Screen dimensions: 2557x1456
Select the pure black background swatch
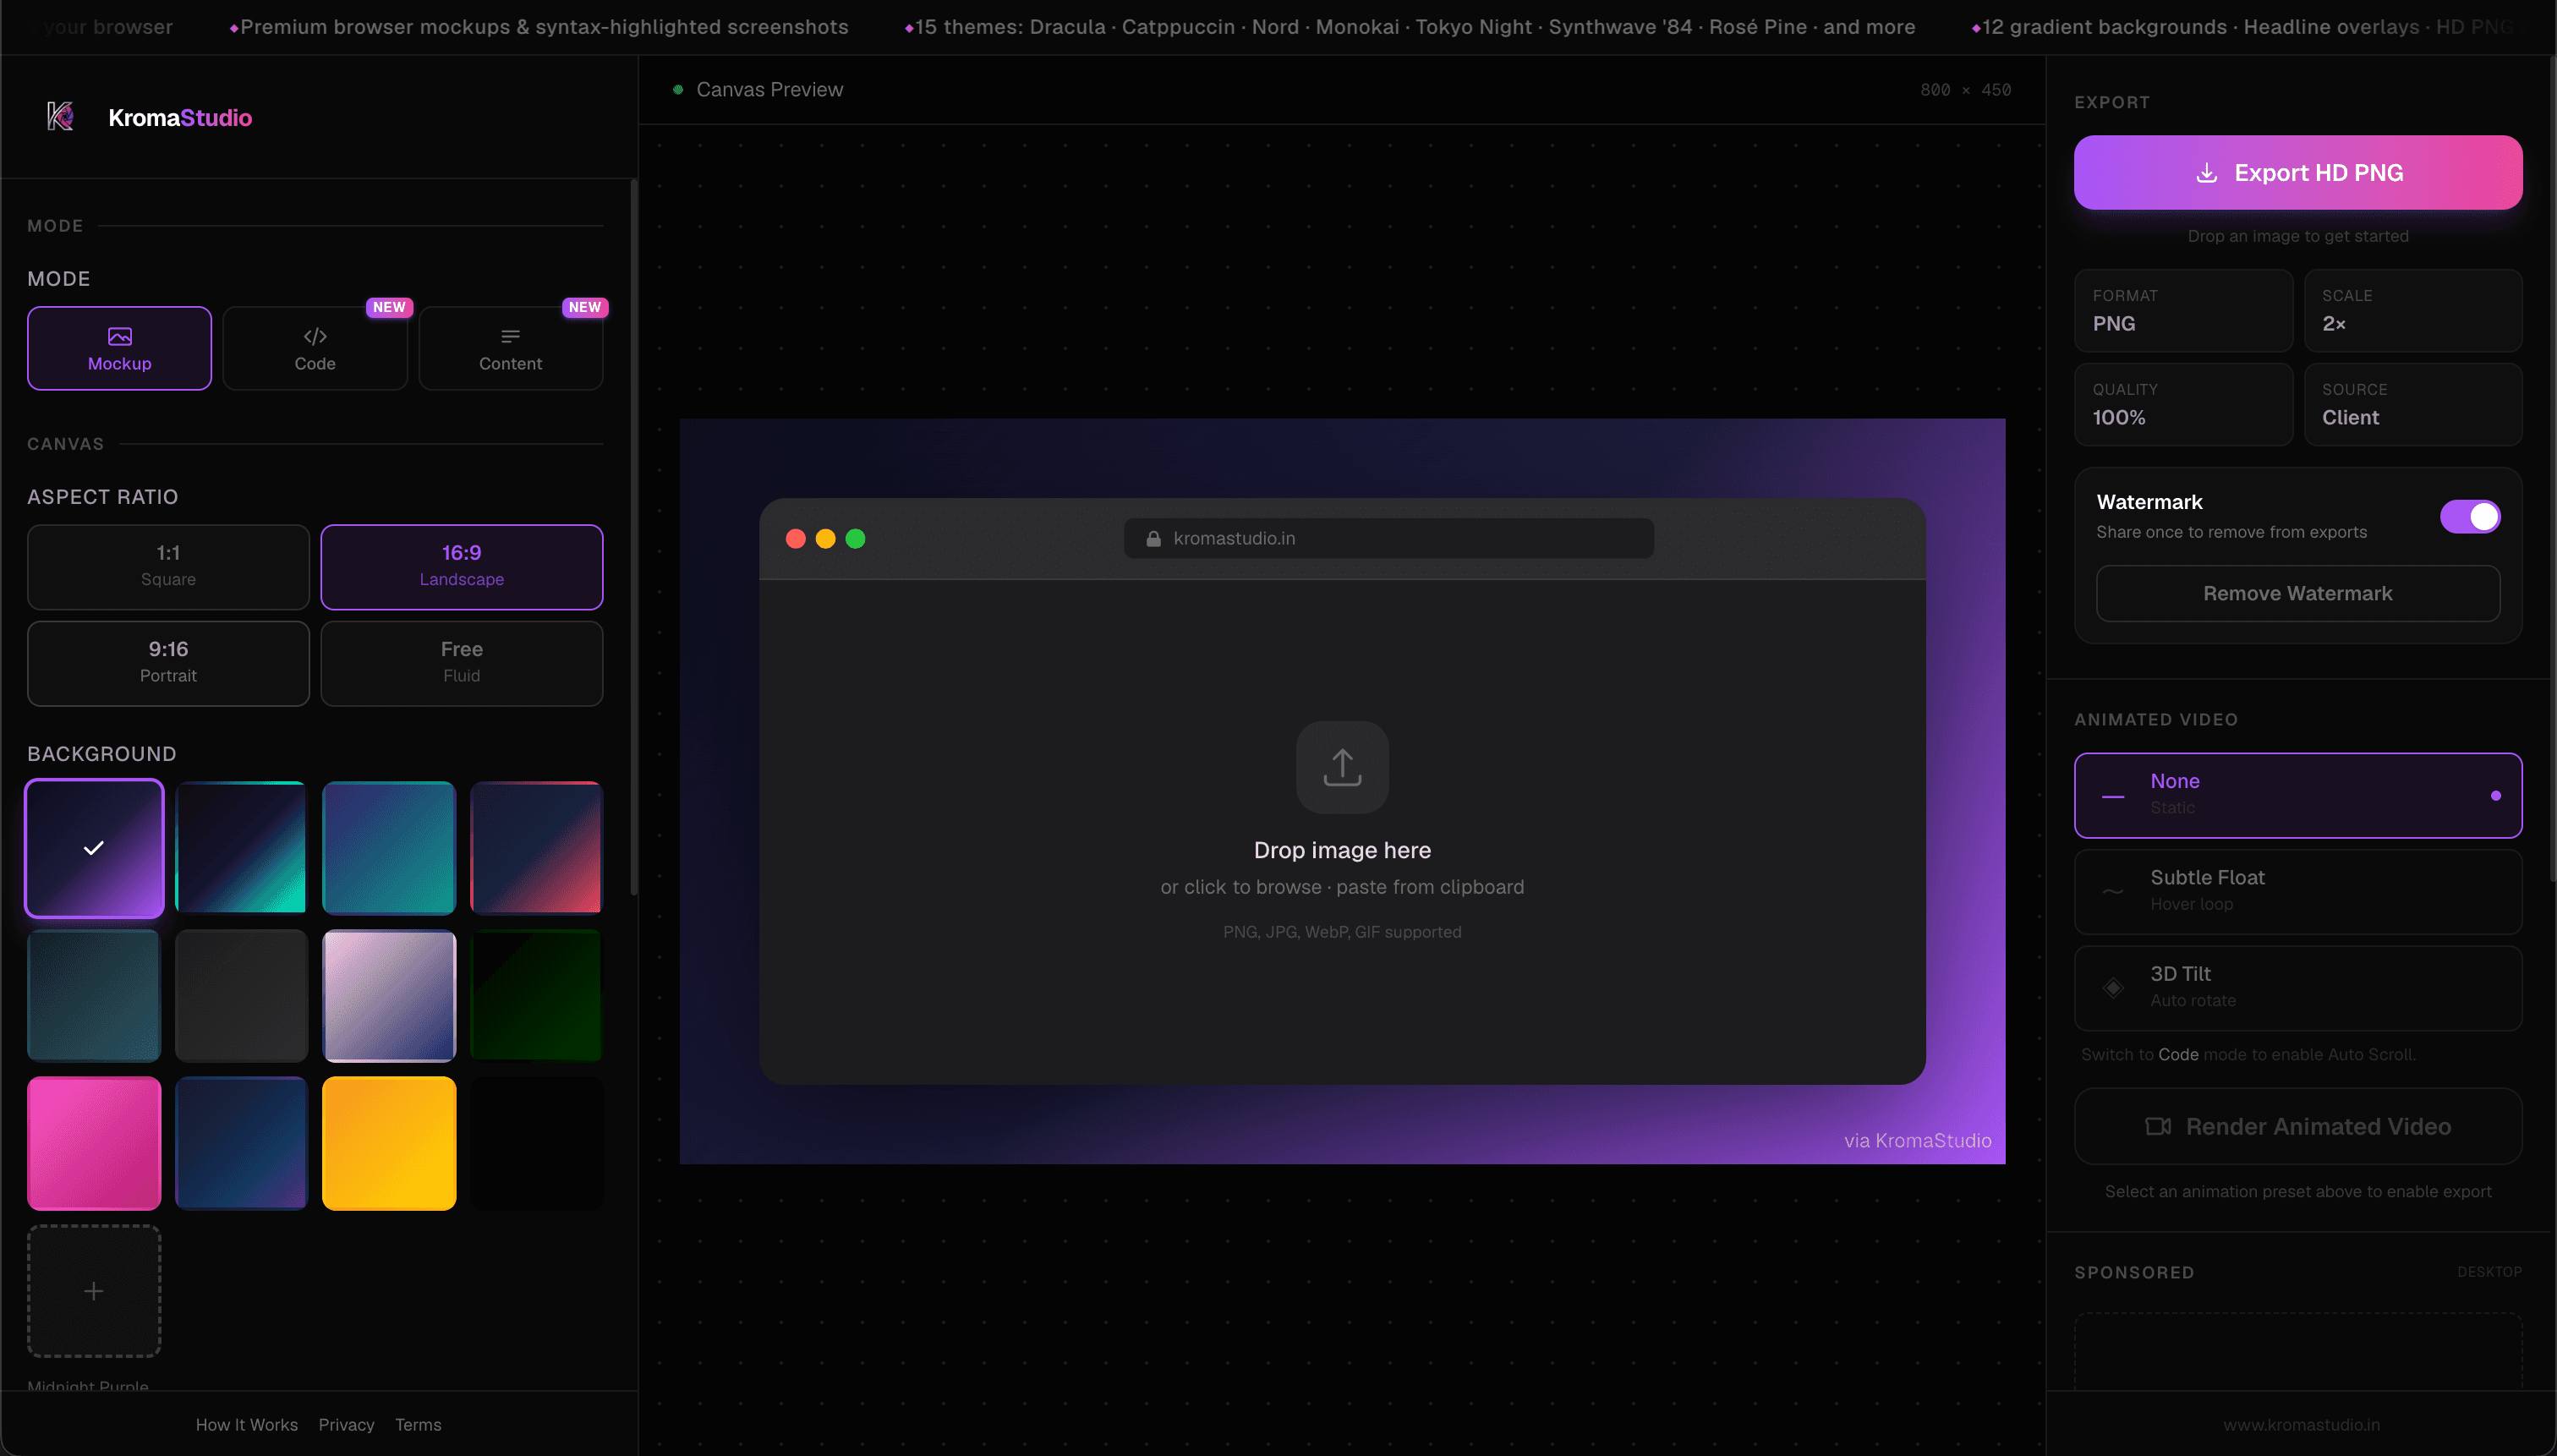click(537, 1143)
